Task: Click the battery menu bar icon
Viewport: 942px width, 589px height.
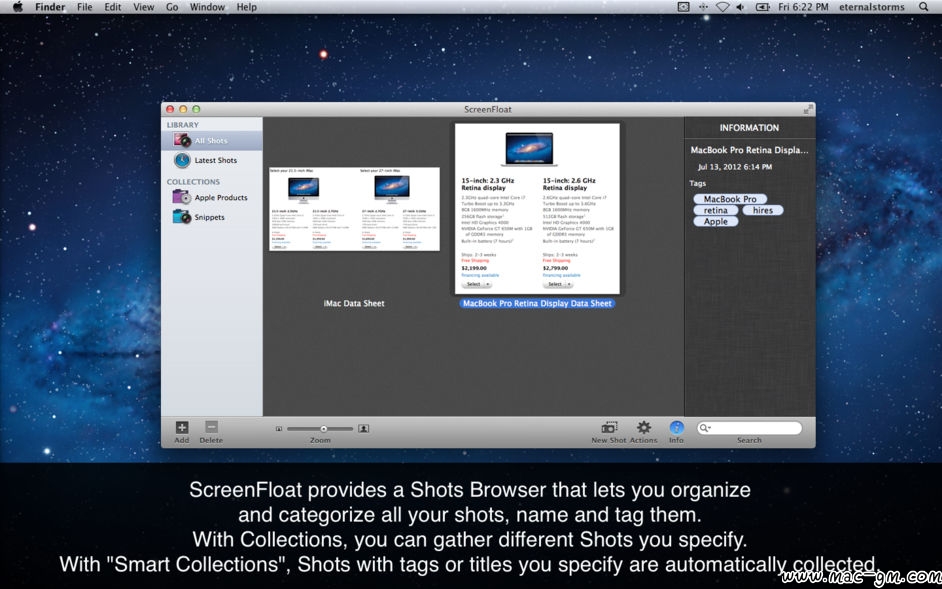Action: pos(762,7)
